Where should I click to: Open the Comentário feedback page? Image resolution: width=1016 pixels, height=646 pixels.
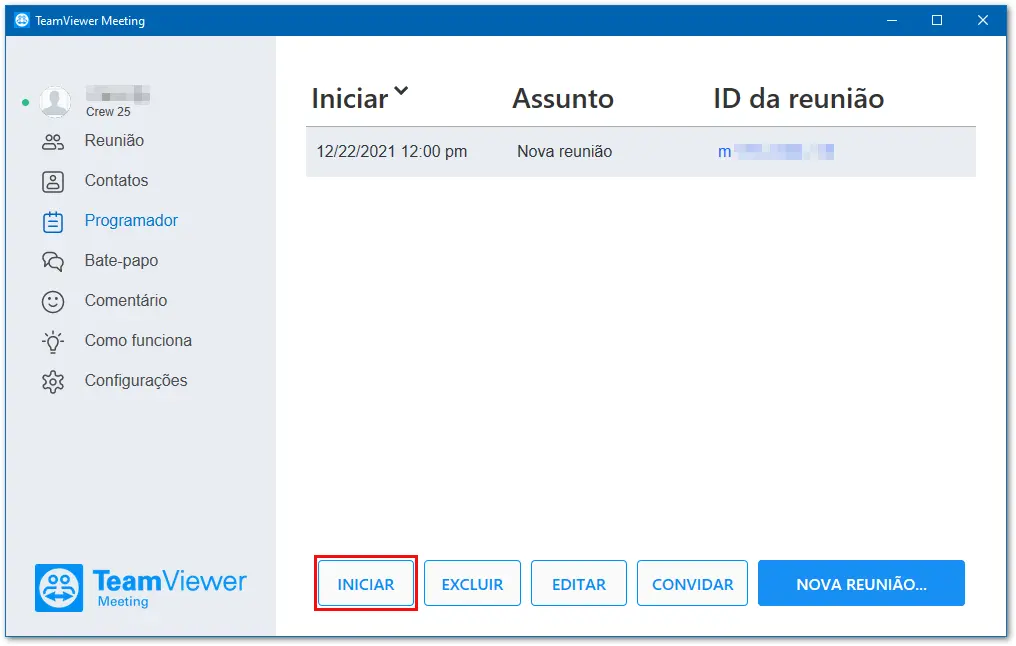point(126,301)
